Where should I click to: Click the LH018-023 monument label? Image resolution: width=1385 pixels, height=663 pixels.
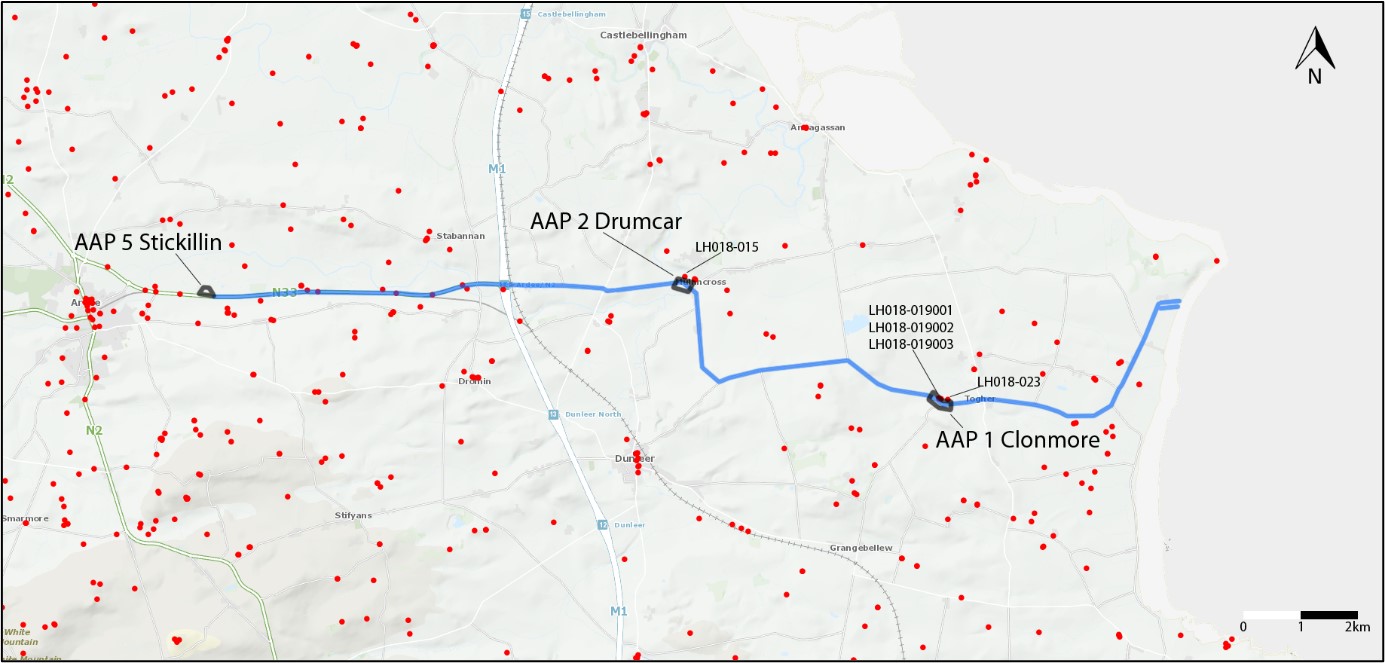1009,381
